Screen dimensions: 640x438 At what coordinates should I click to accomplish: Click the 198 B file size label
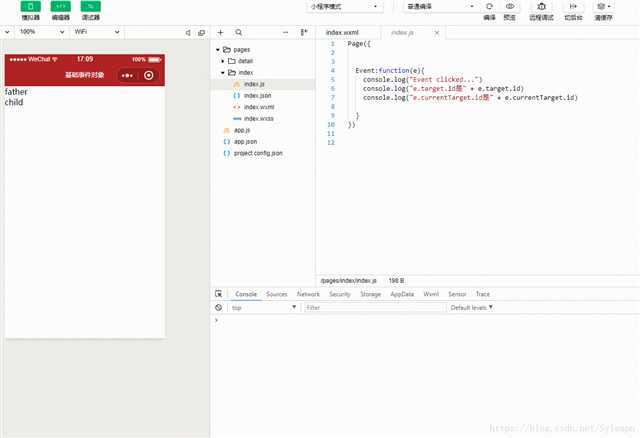pos(396,281)
